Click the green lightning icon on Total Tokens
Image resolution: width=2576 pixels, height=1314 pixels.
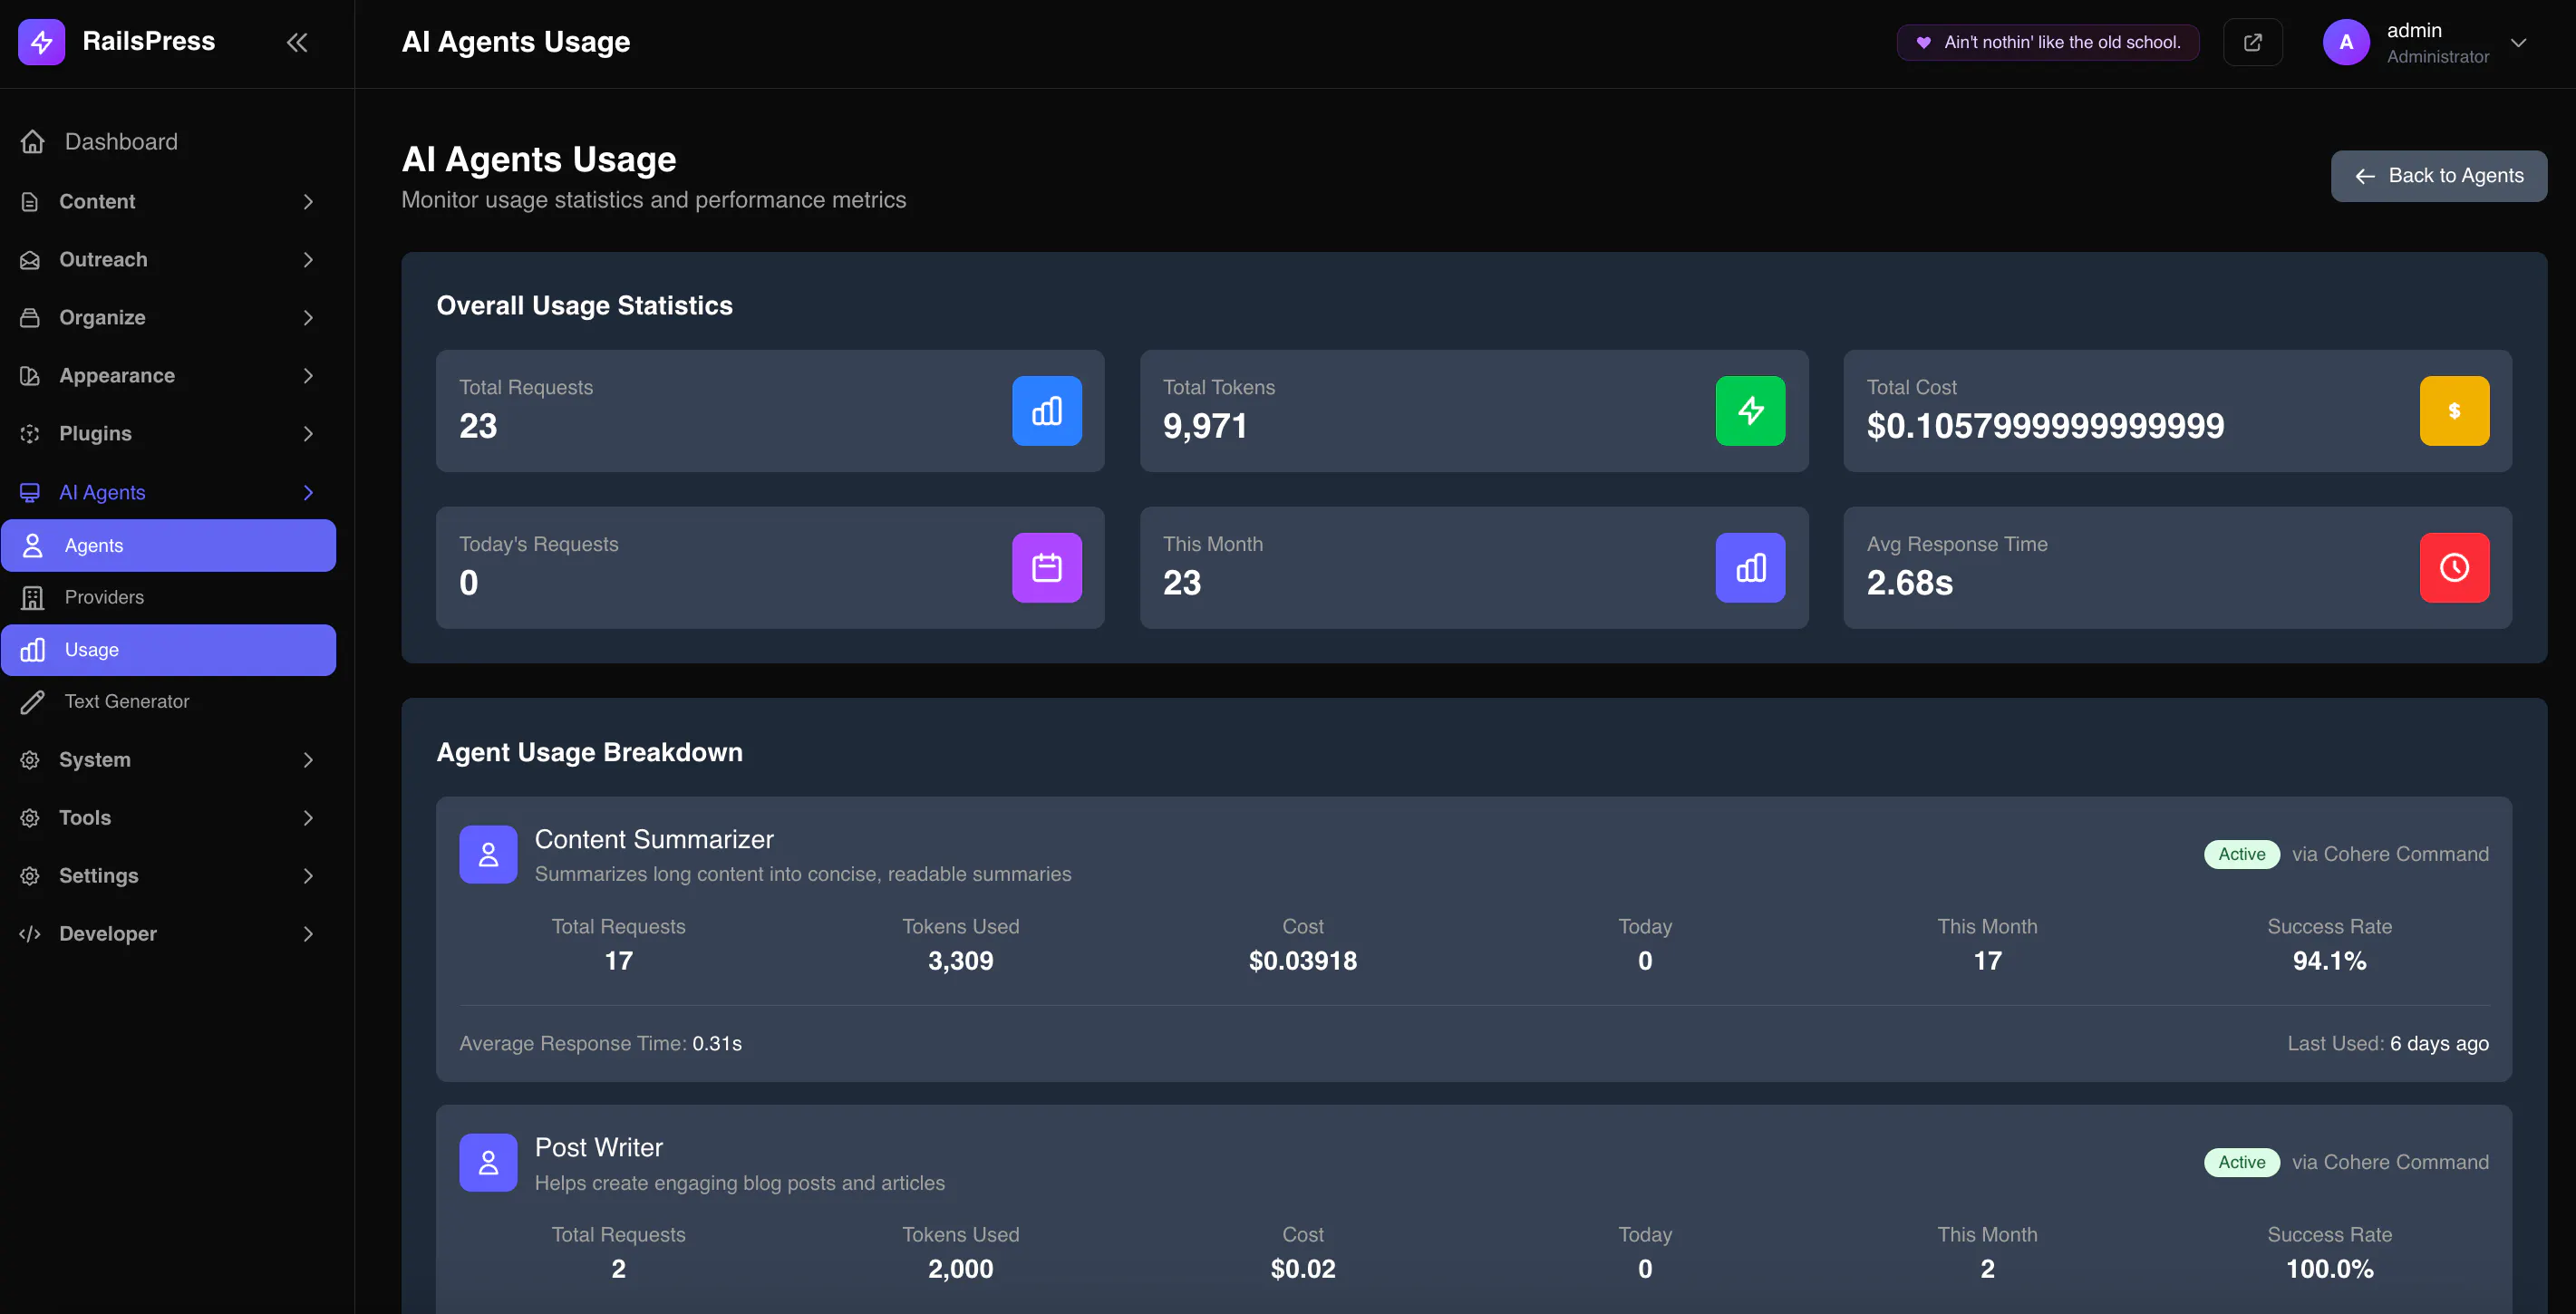1750,411
